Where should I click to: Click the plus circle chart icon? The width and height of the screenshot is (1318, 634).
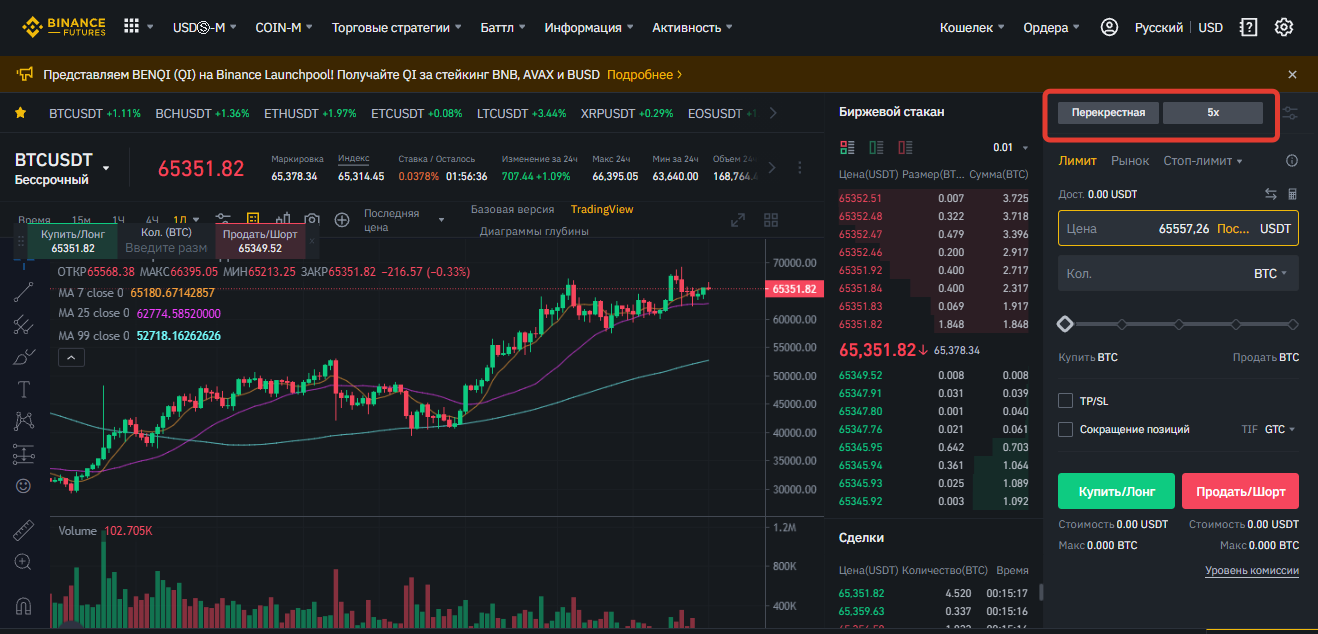pyautogui.click(x=342, y=219)
